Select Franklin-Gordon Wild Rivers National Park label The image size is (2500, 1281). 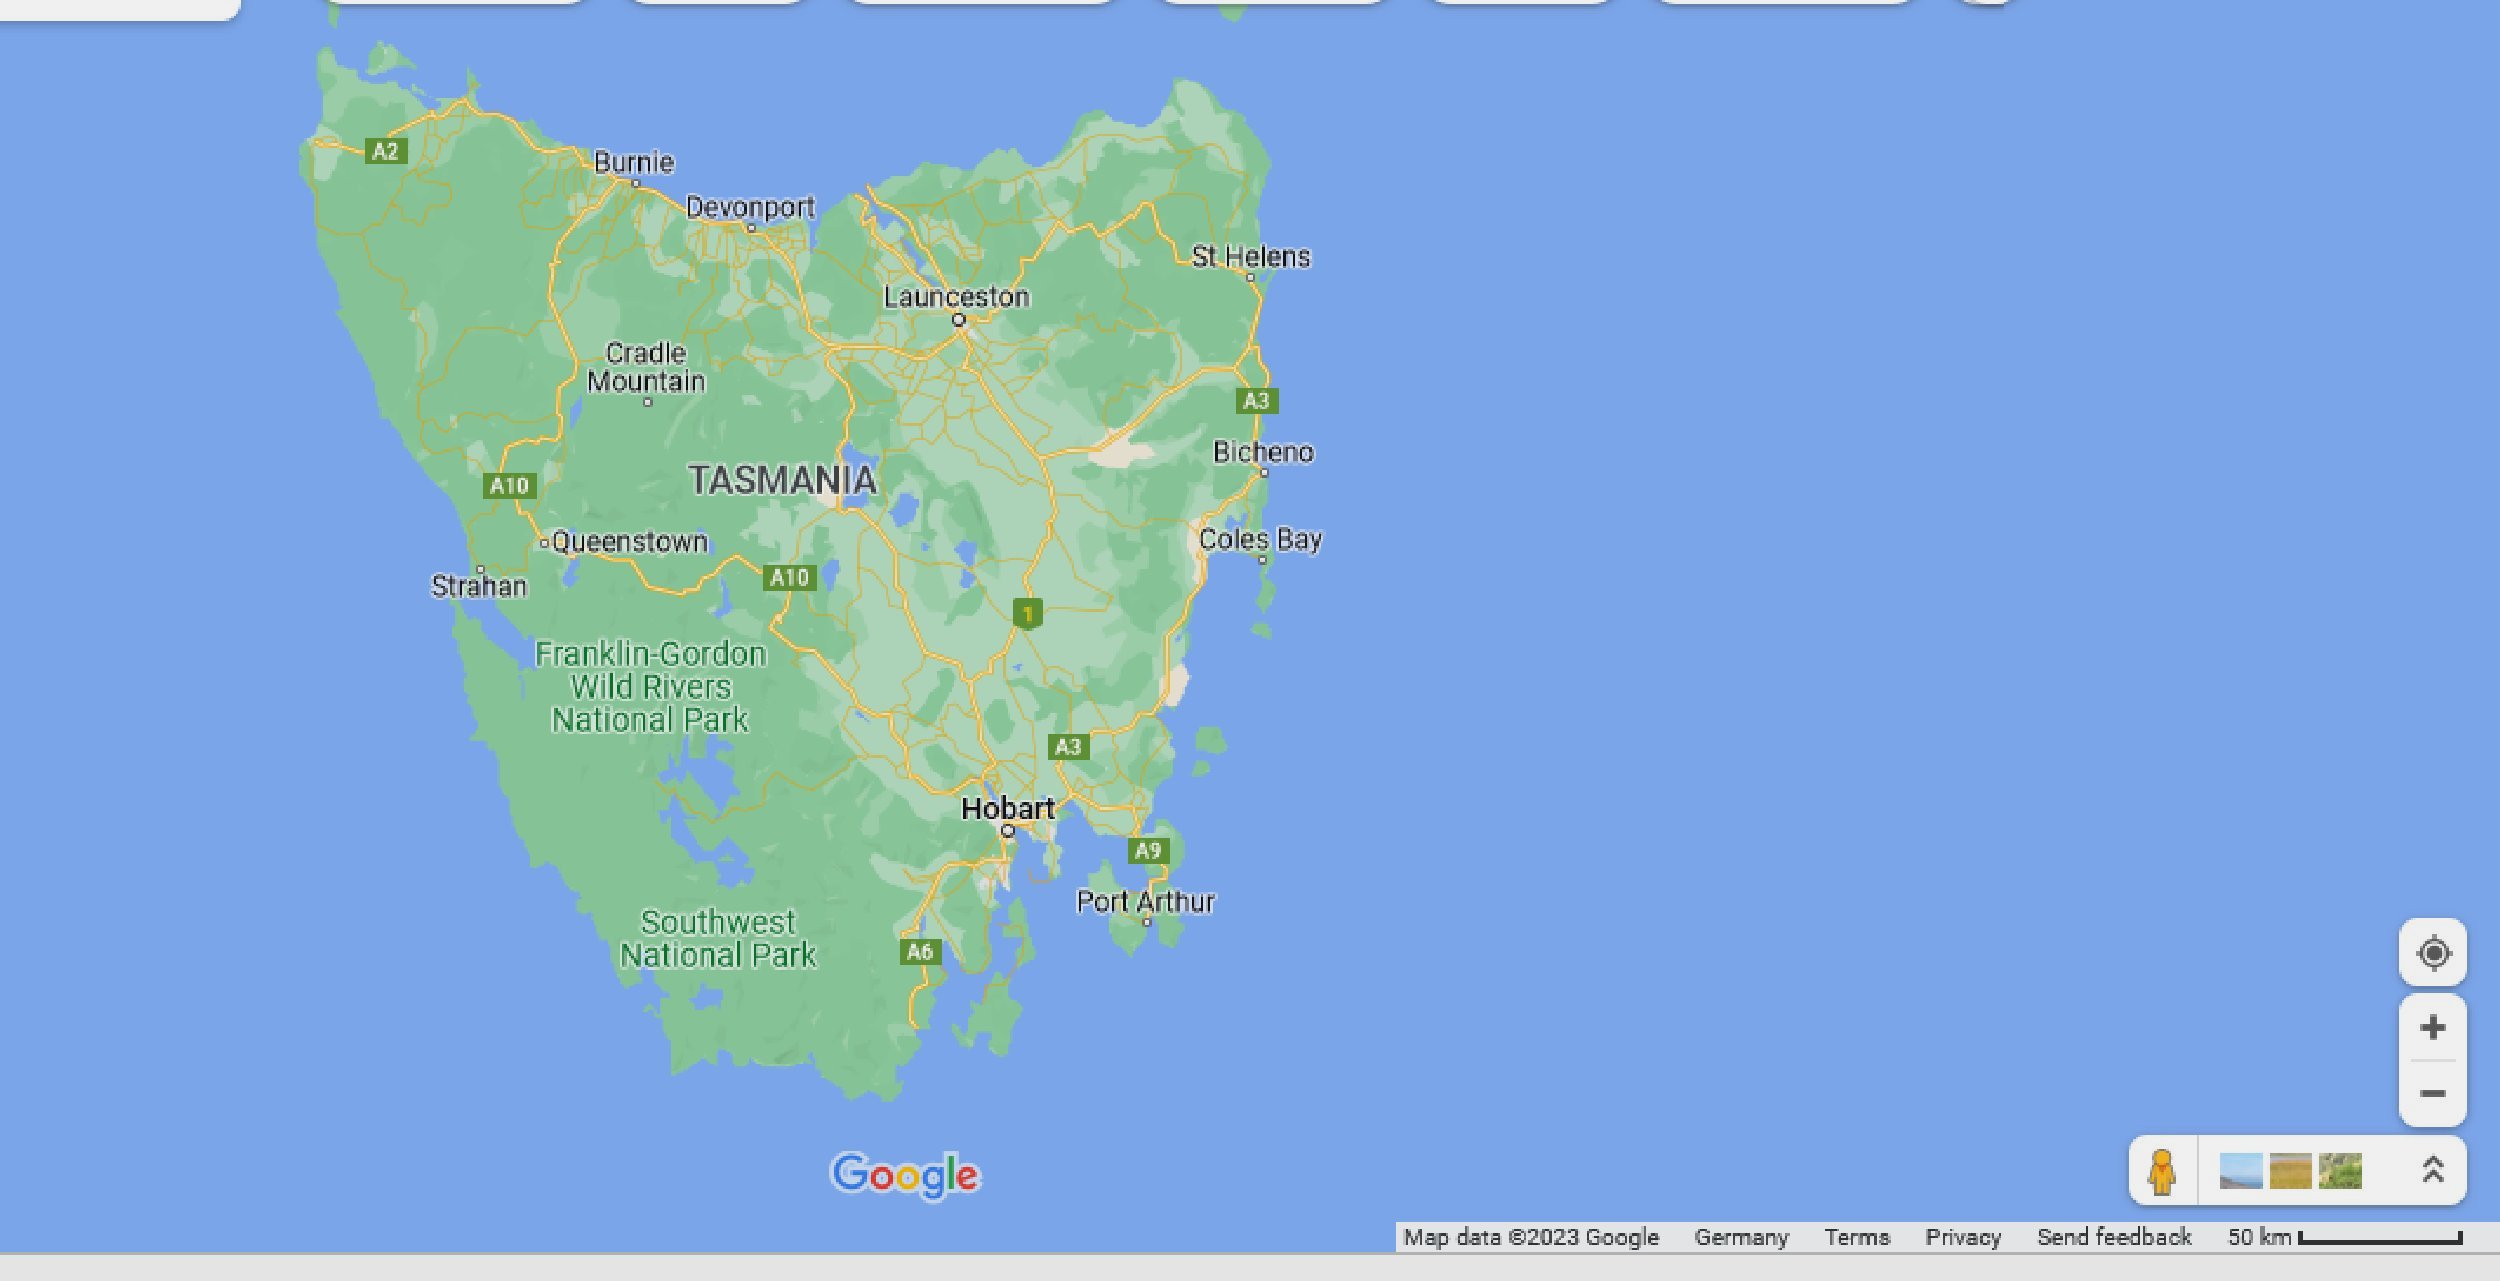[x=650, y=687]
